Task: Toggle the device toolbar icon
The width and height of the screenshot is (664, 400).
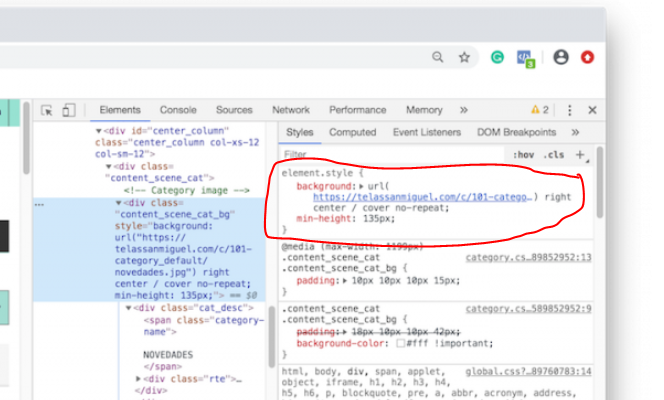Action: (x=68, y=110)
